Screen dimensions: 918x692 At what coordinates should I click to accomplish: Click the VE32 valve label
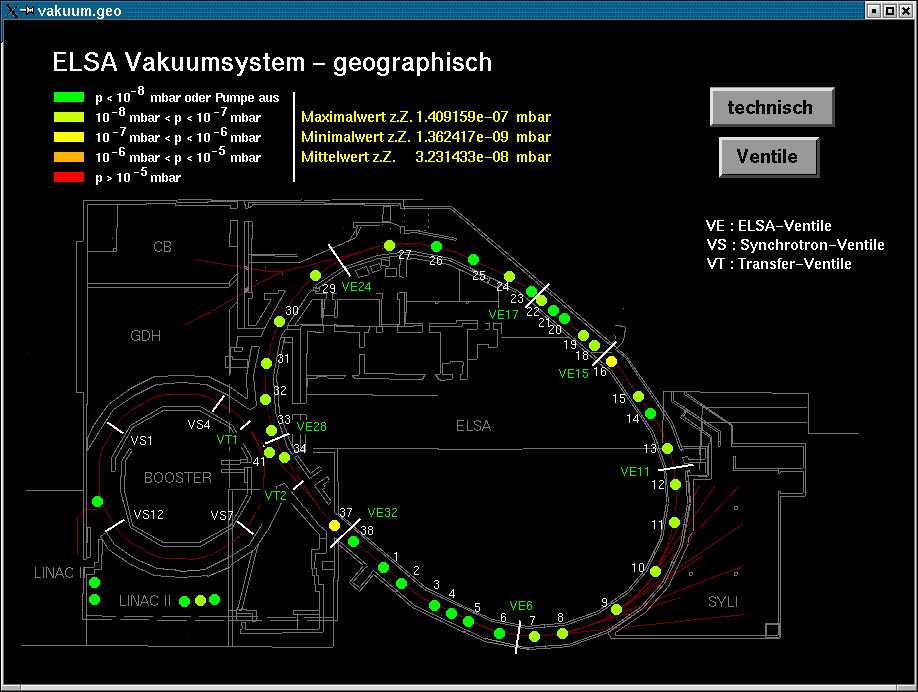382,513
